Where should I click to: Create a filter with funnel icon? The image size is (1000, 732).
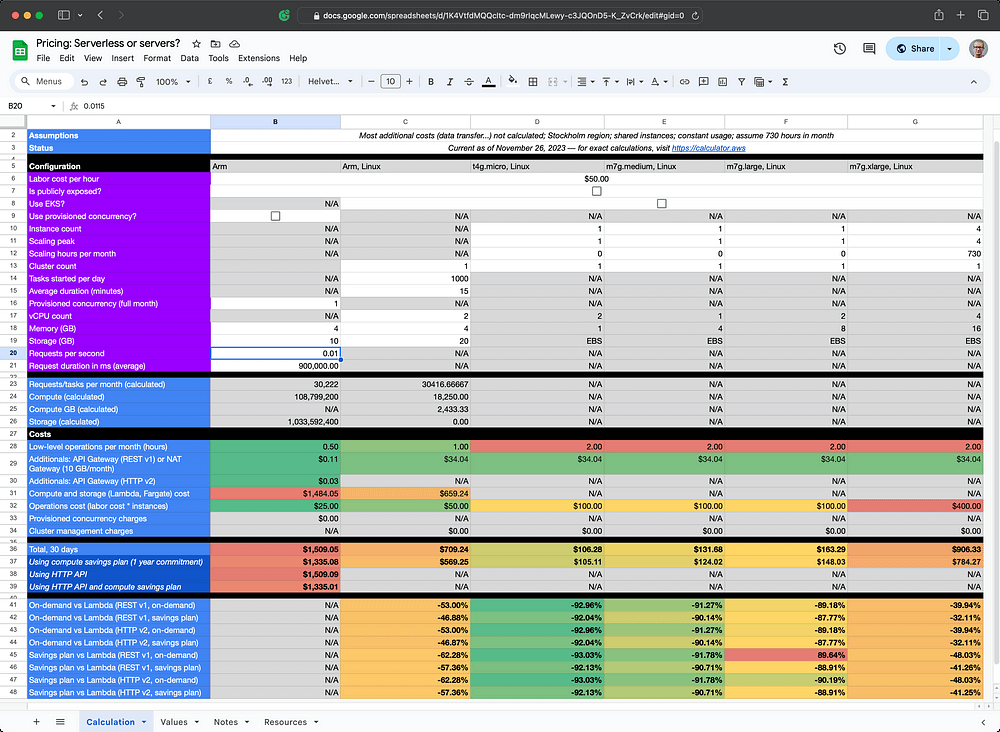741,82
